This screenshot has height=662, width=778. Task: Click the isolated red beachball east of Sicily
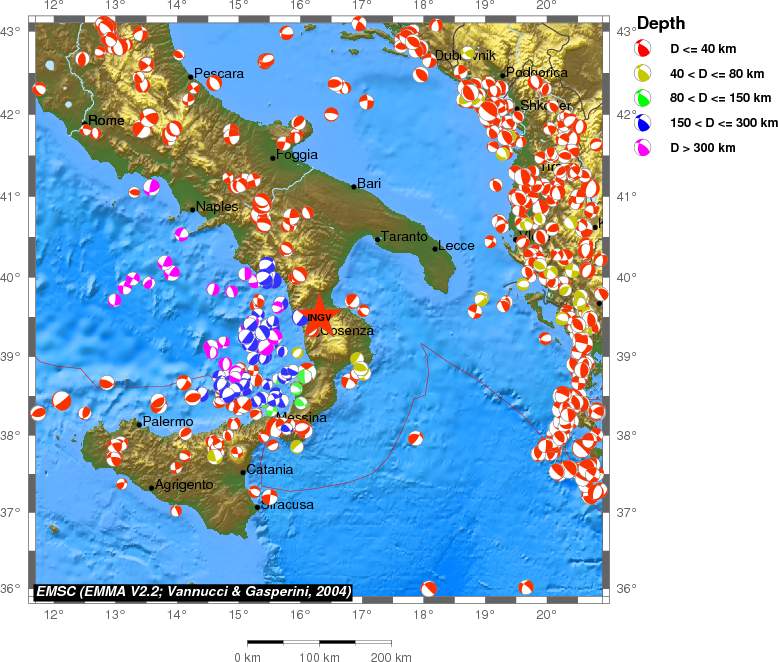coord(415,438)
